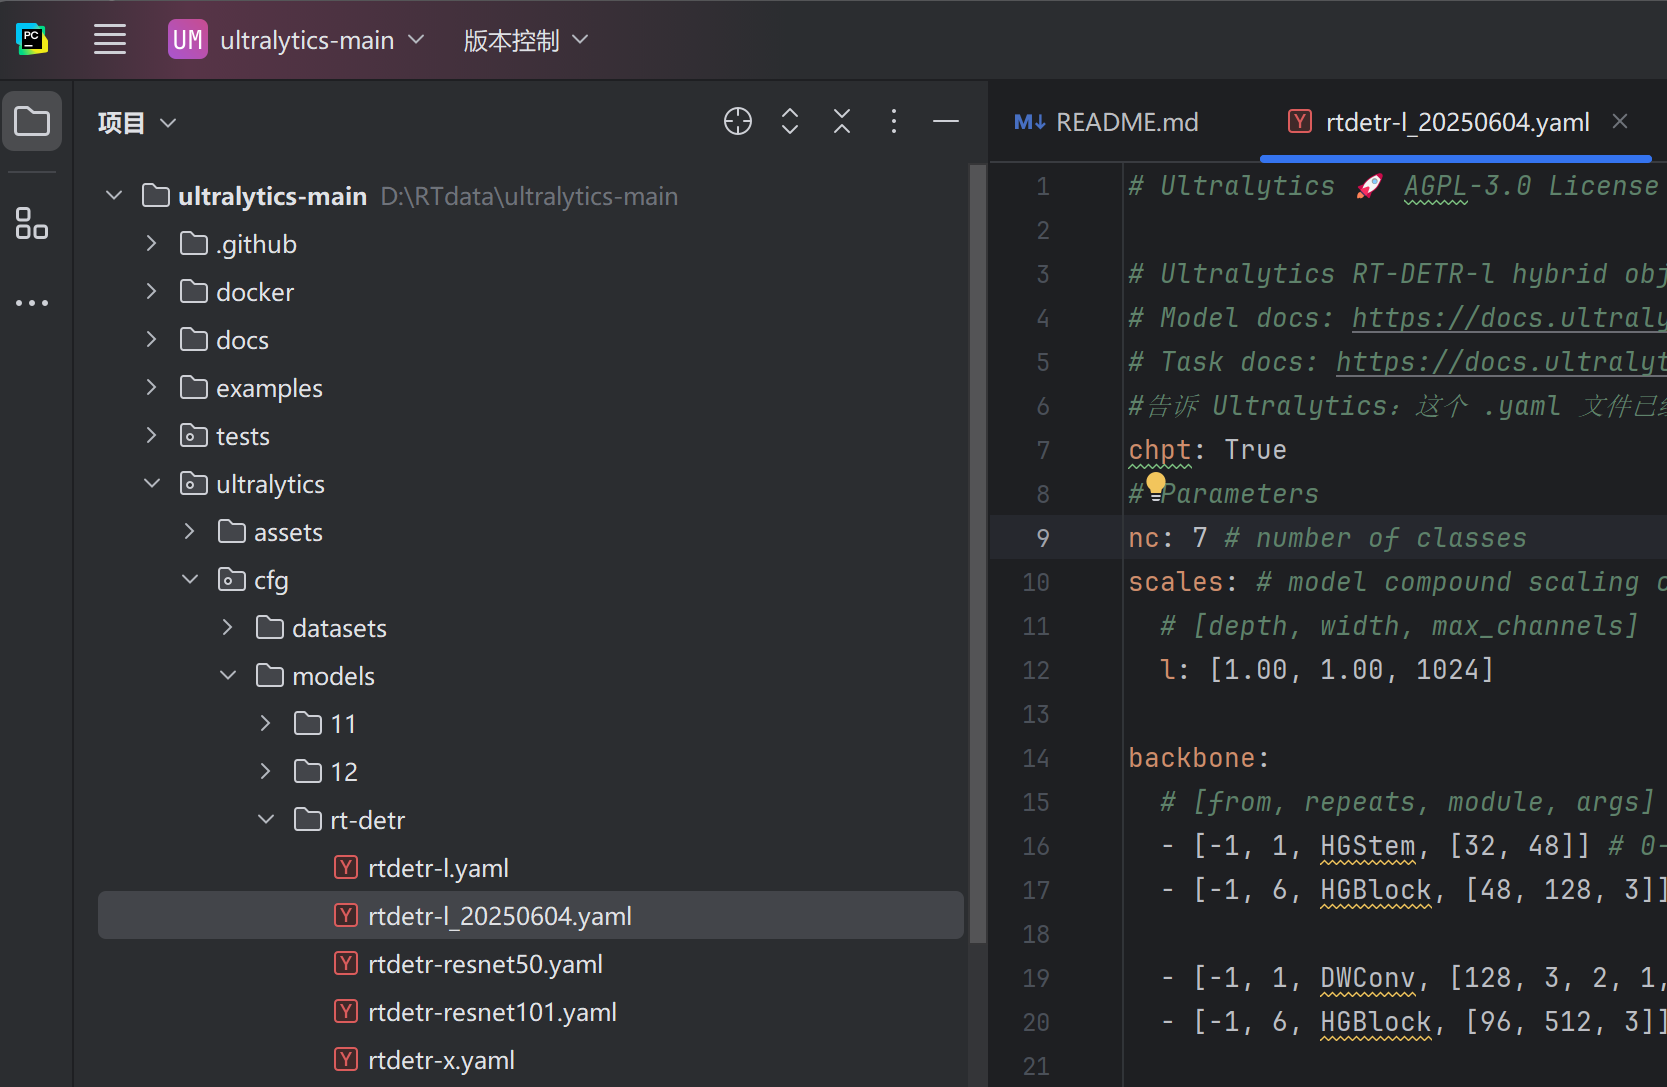Screen dimensions: 1667x1087
Task: Click 'backbone:' key on line 14
Action: pyautogui.click(x=1199, y=758)
